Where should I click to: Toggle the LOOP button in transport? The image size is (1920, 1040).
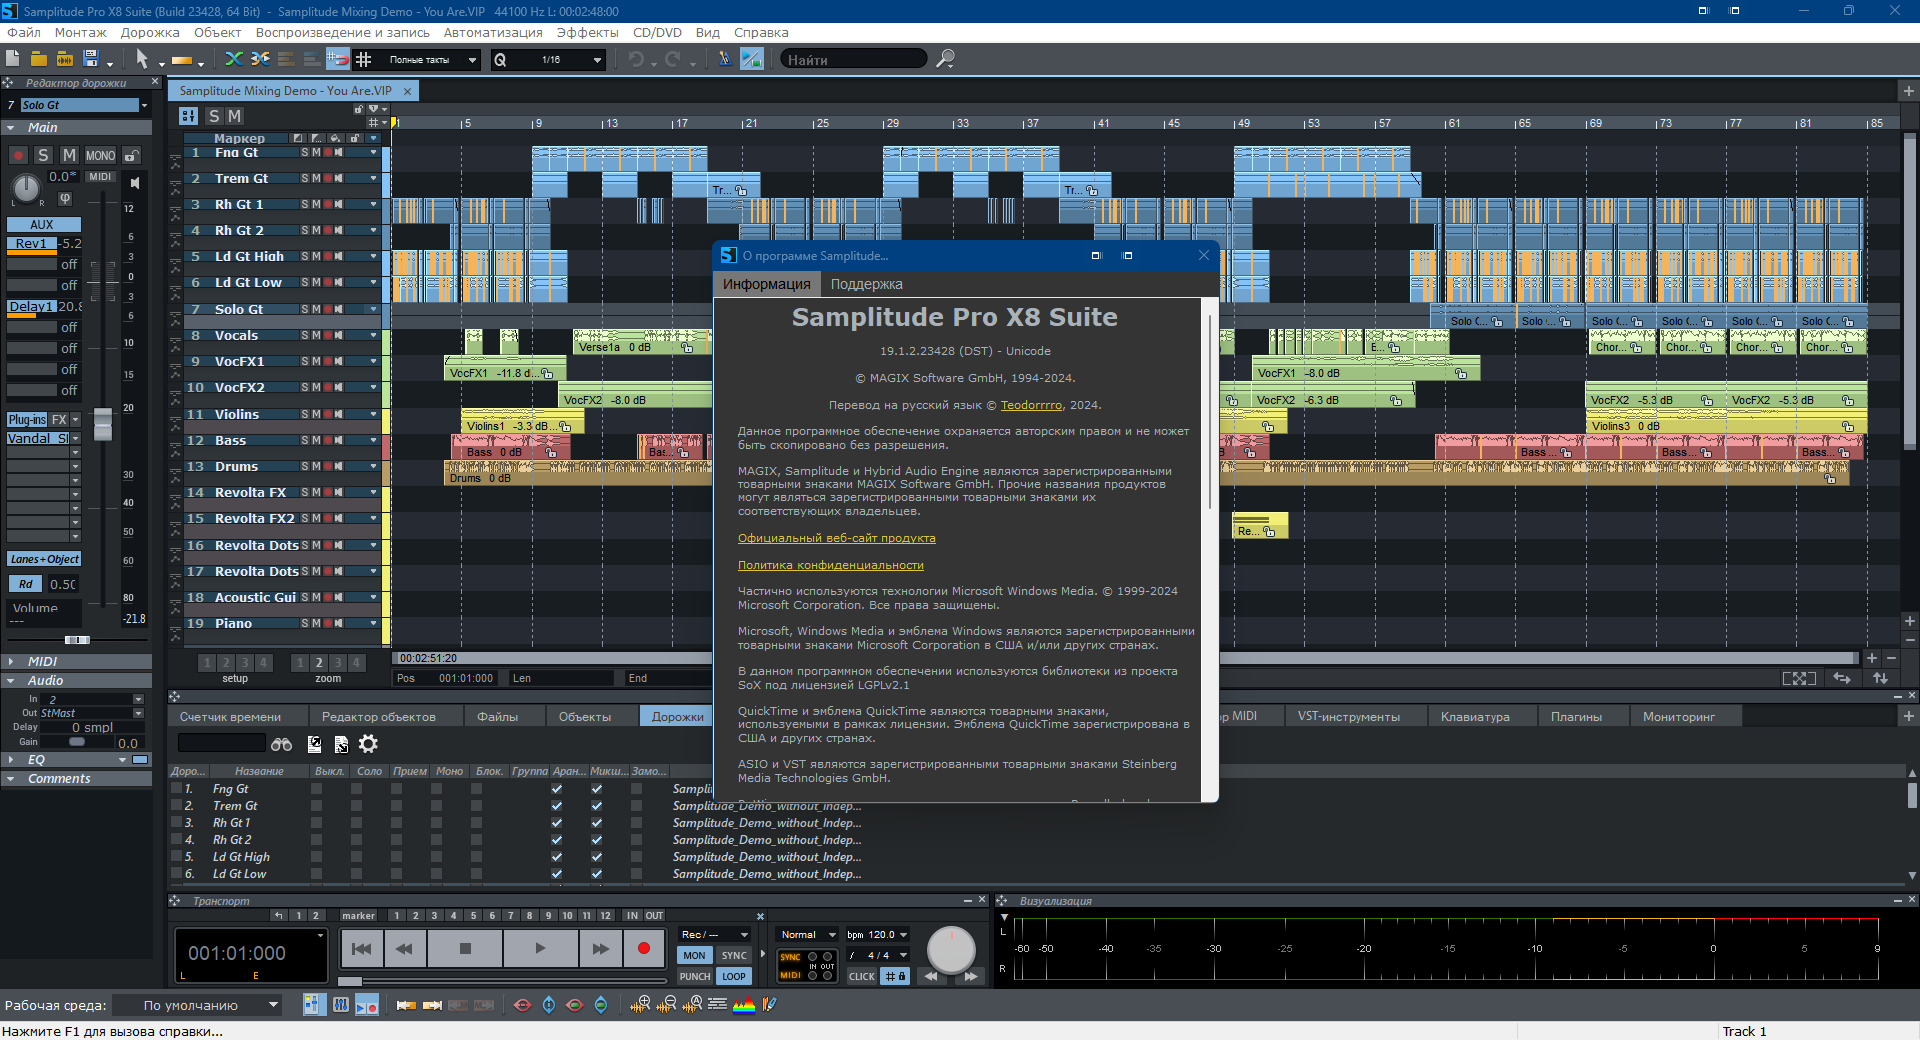734,977
